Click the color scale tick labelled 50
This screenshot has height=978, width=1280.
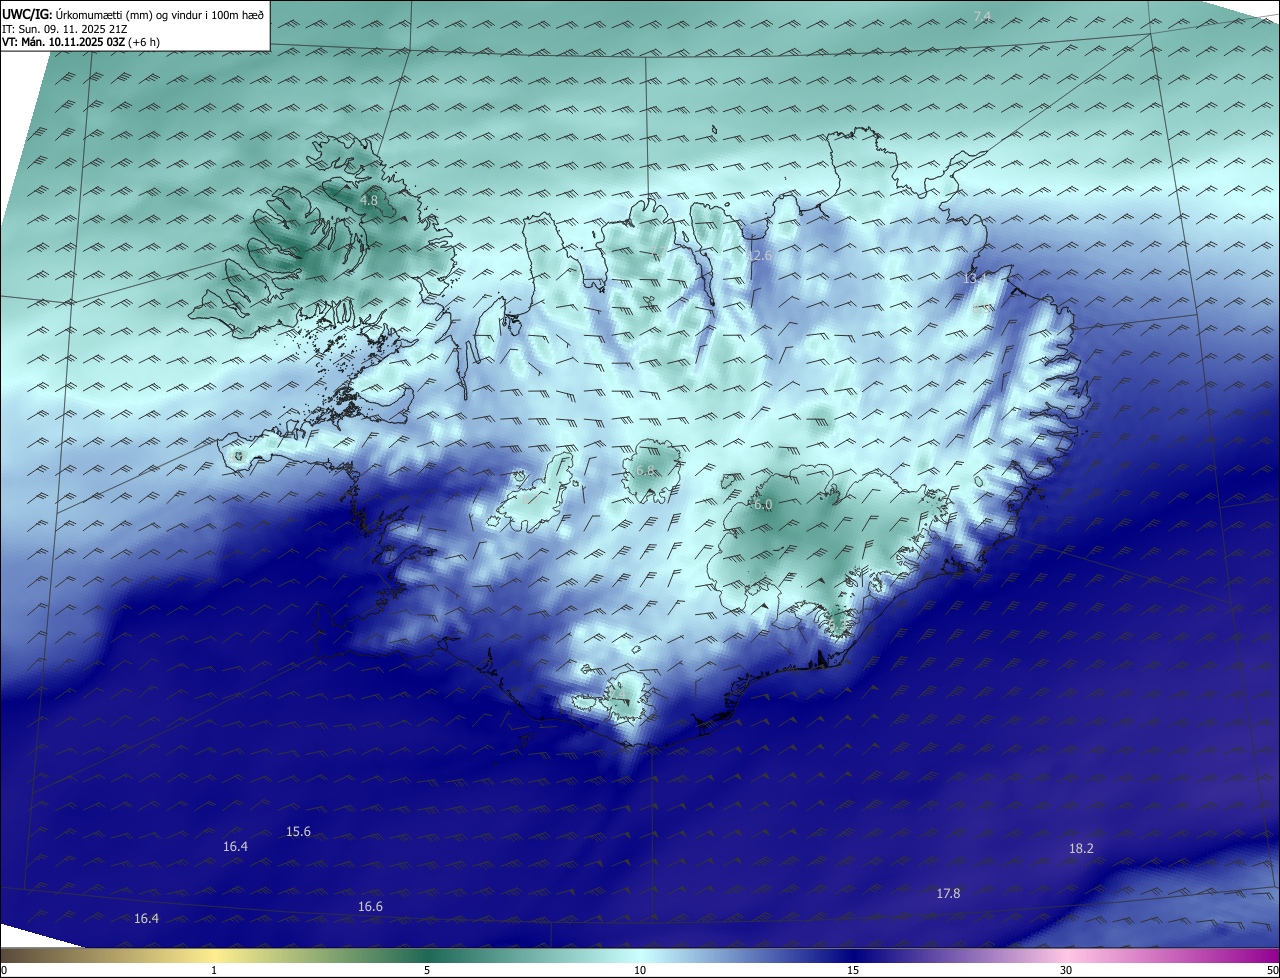[x=1272, y=970]
